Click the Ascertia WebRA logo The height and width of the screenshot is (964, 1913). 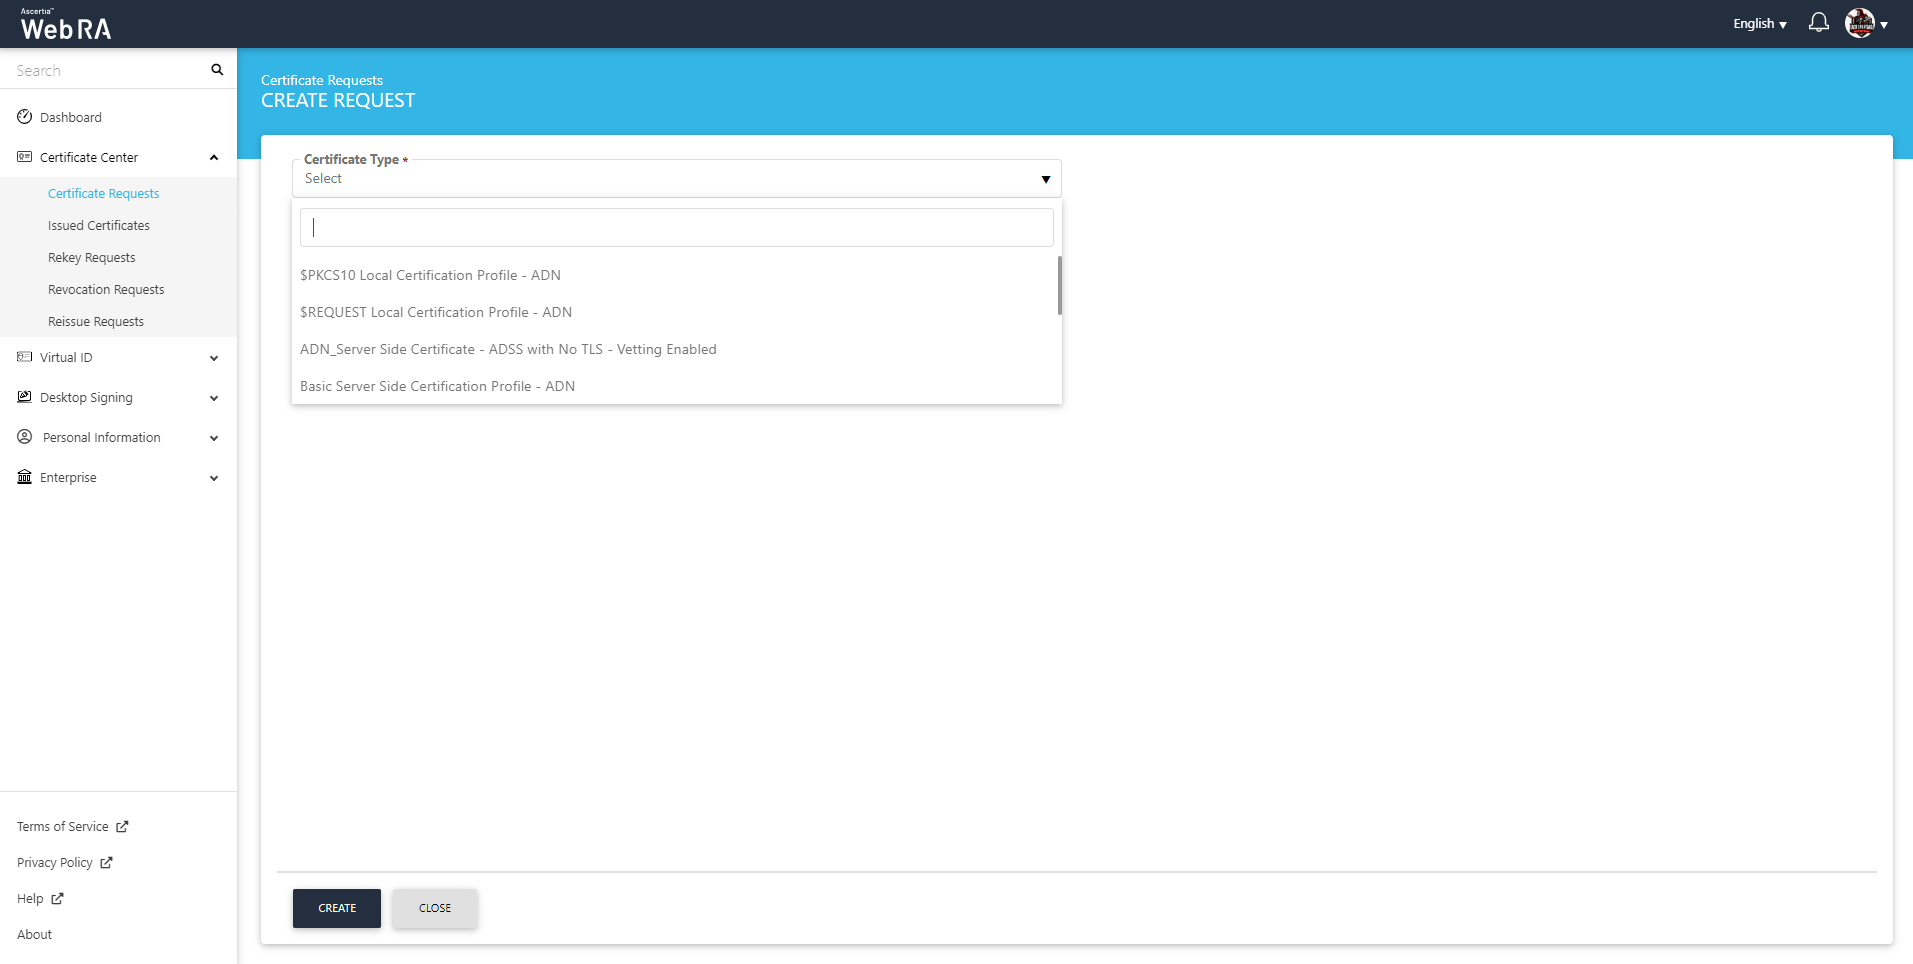tap(66, 25)
